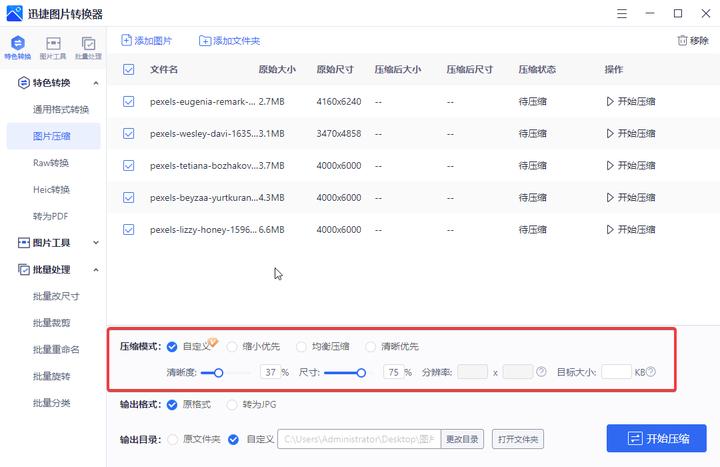Click the 特色转换 section icon in sidebar

click(x=23, y=83)
